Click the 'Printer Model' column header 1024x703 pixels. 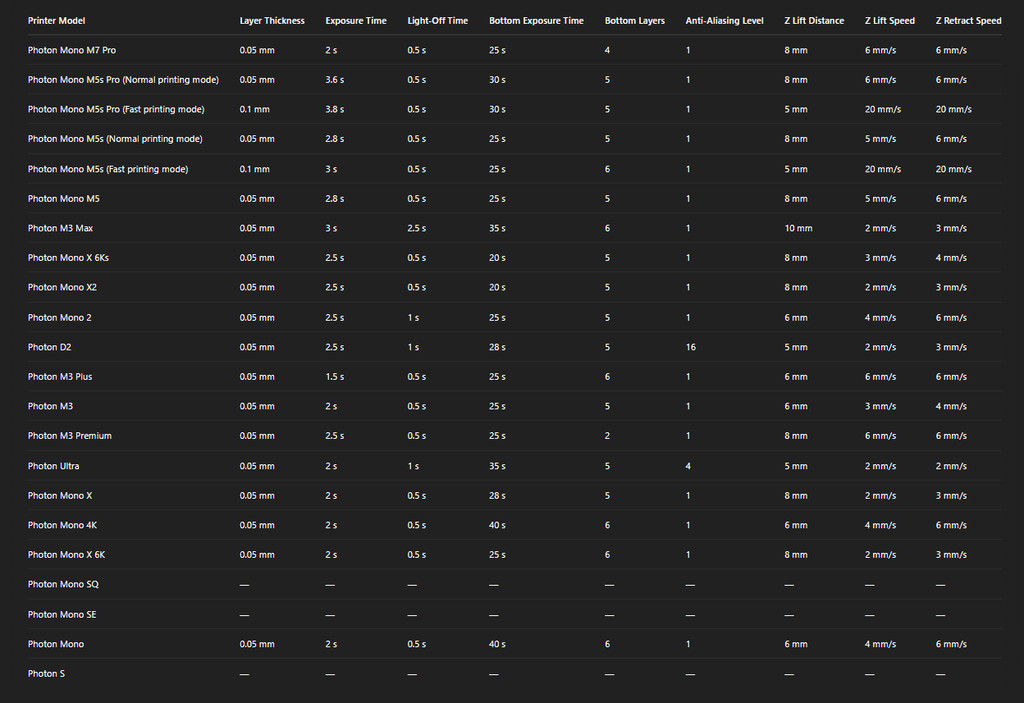(x=56, y=20)
